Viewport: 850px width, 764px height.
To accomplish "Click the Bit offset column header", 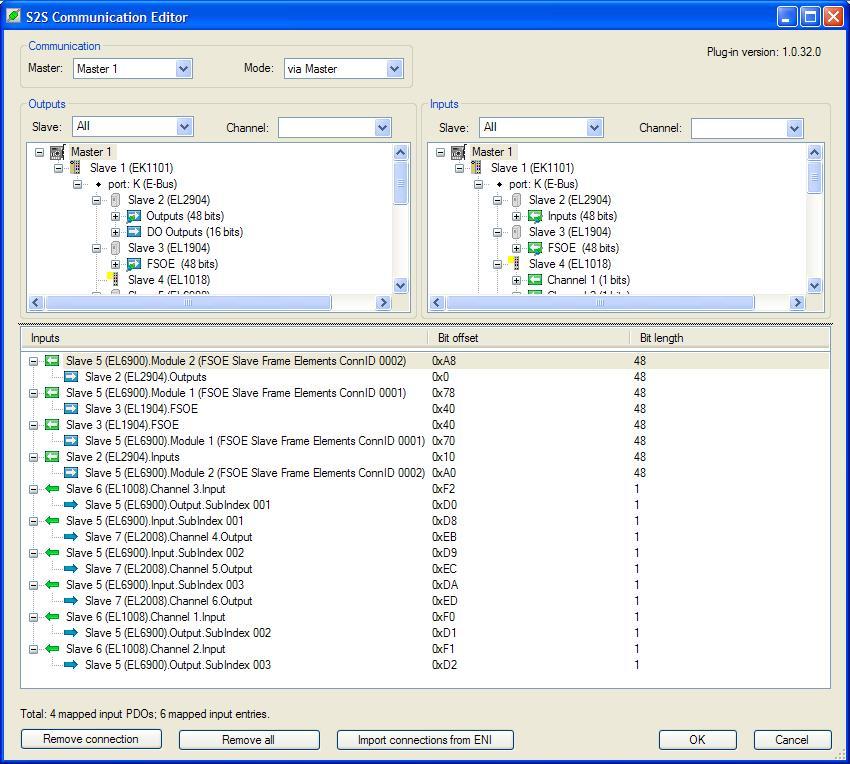I will click(x=529, y=338).
